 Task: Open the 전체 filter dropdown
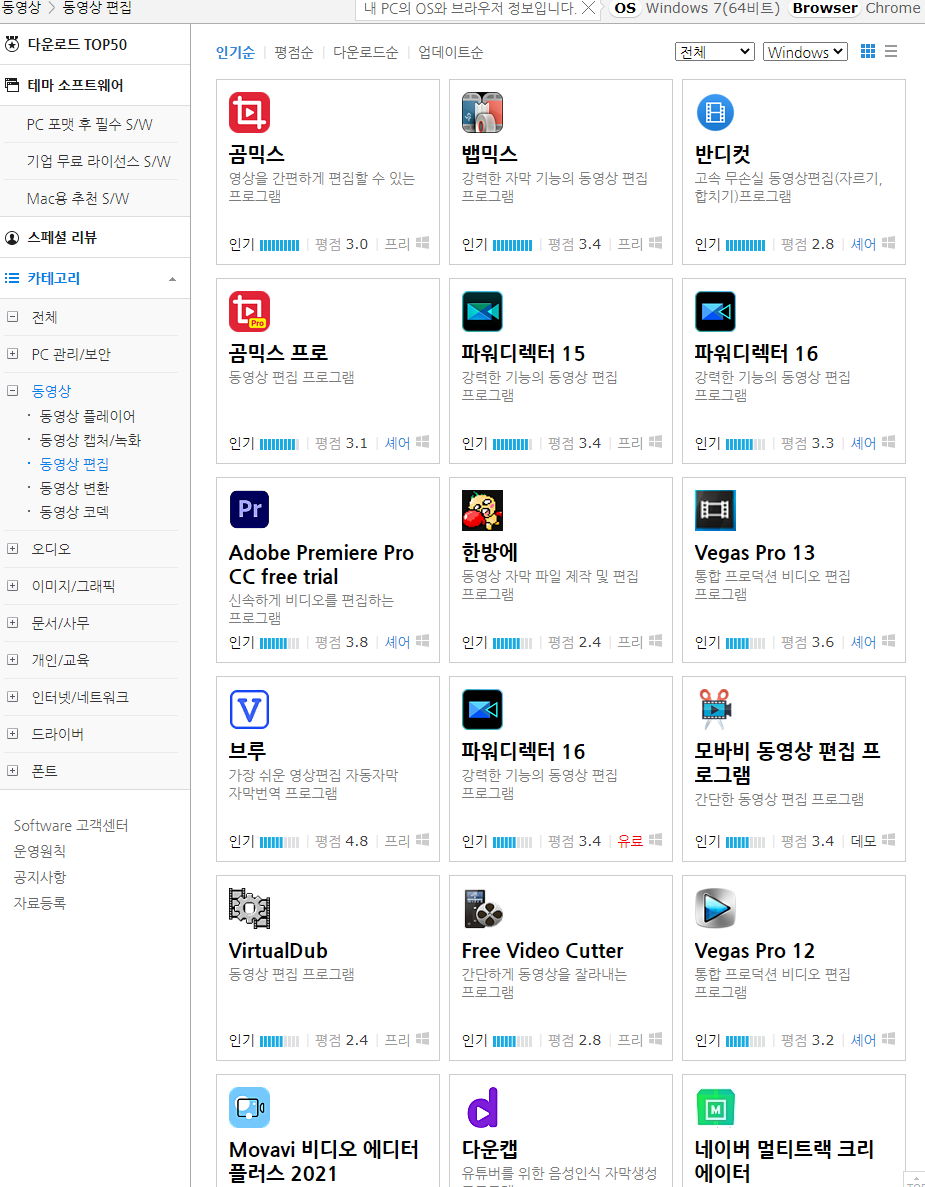click(715, 51)
